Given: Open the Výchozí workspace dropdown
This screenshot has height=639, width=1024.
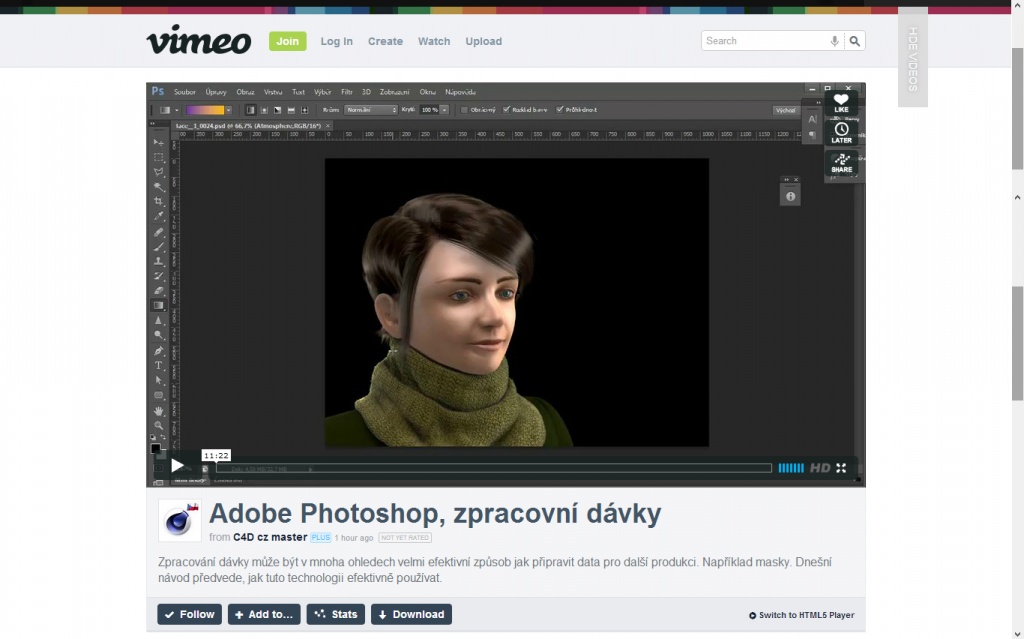Looking at the screenshot, I should 787,110.
